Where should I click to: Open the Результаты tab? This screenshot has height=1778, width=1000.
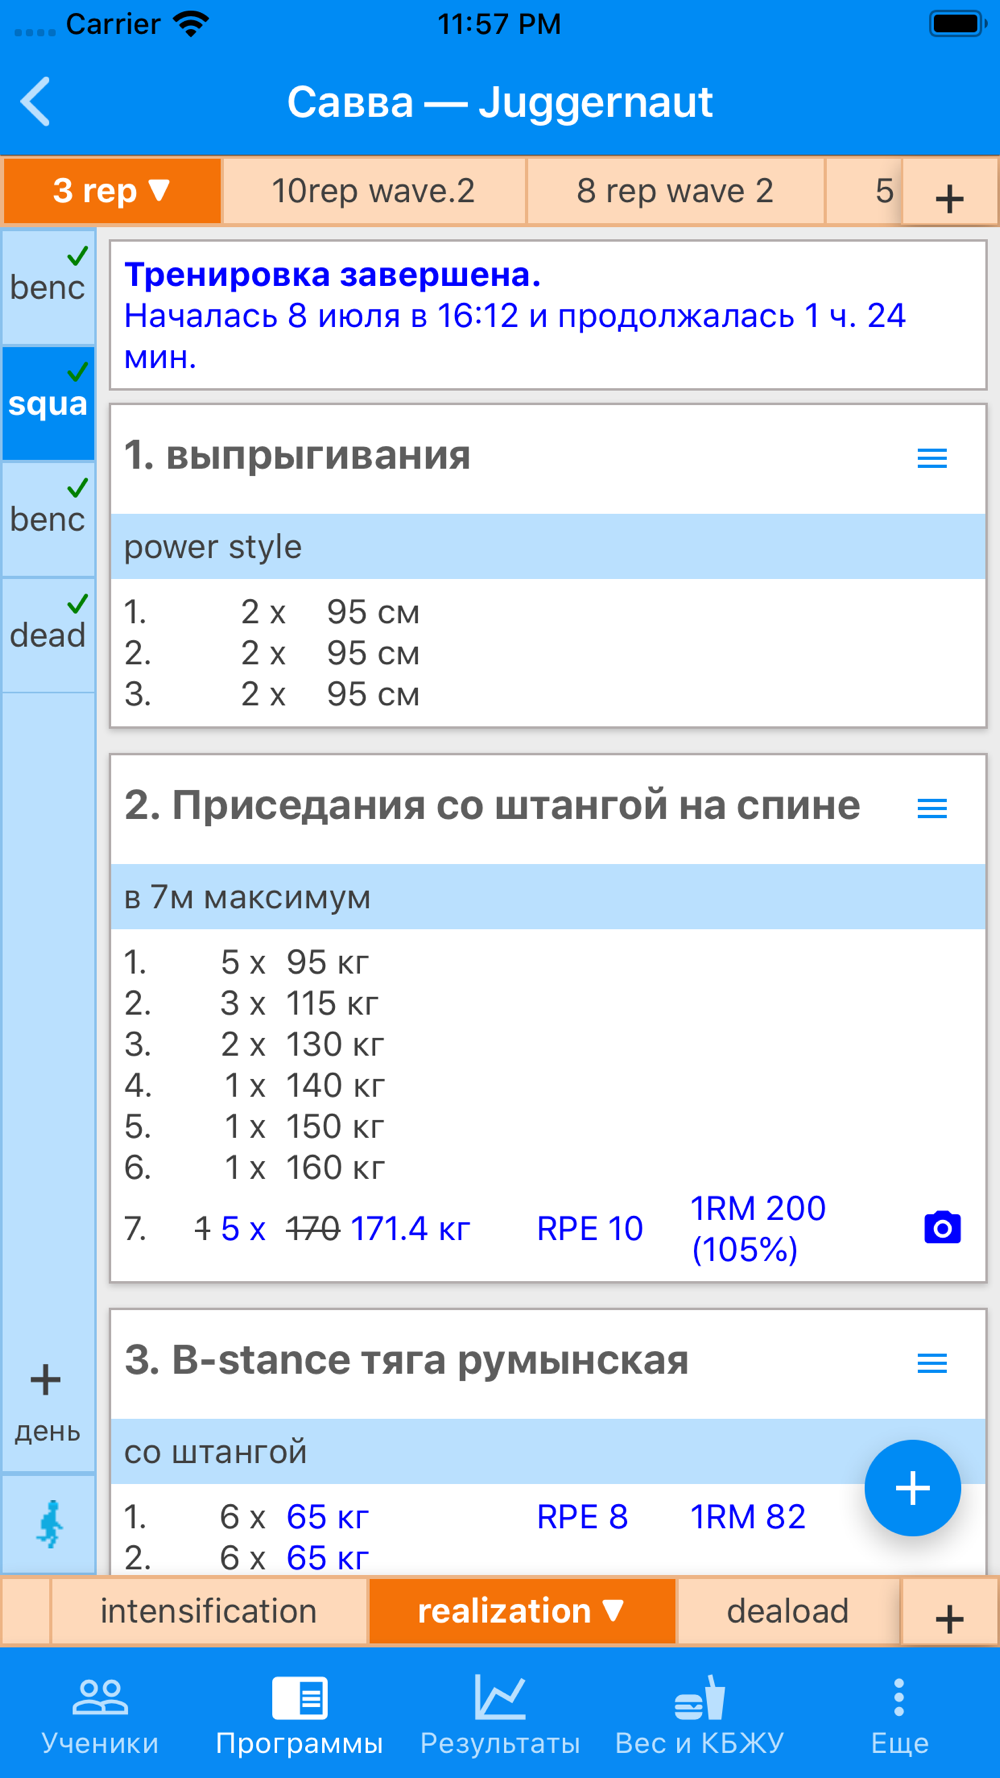coord(500,1715)
